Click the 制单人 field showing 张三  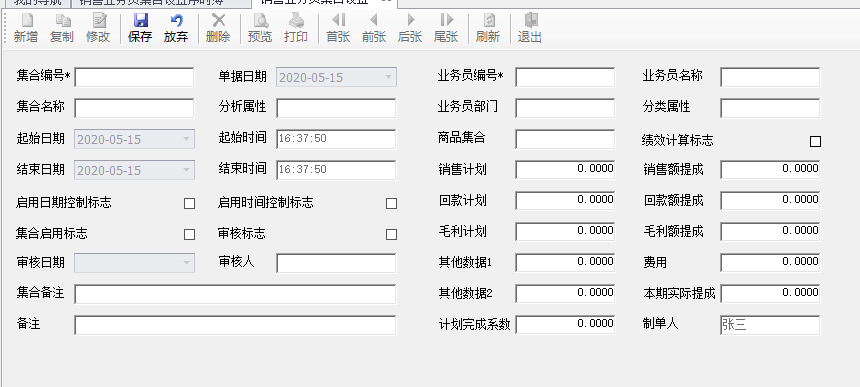click(x=770, y=325)
